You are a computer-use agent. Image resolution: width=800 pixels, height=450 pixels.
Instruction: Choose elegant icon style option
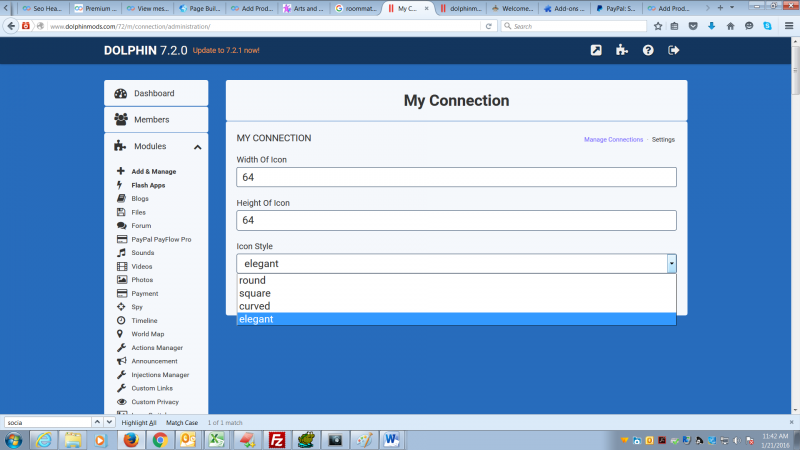pos(456,319)
